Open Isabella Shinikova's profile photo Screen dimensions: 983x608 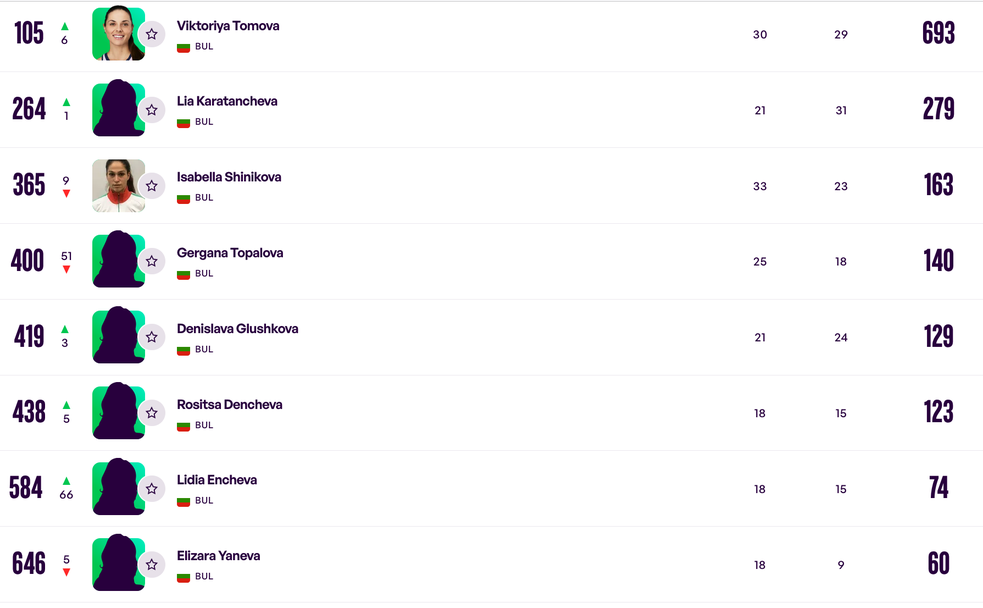(x=117, y=186)
